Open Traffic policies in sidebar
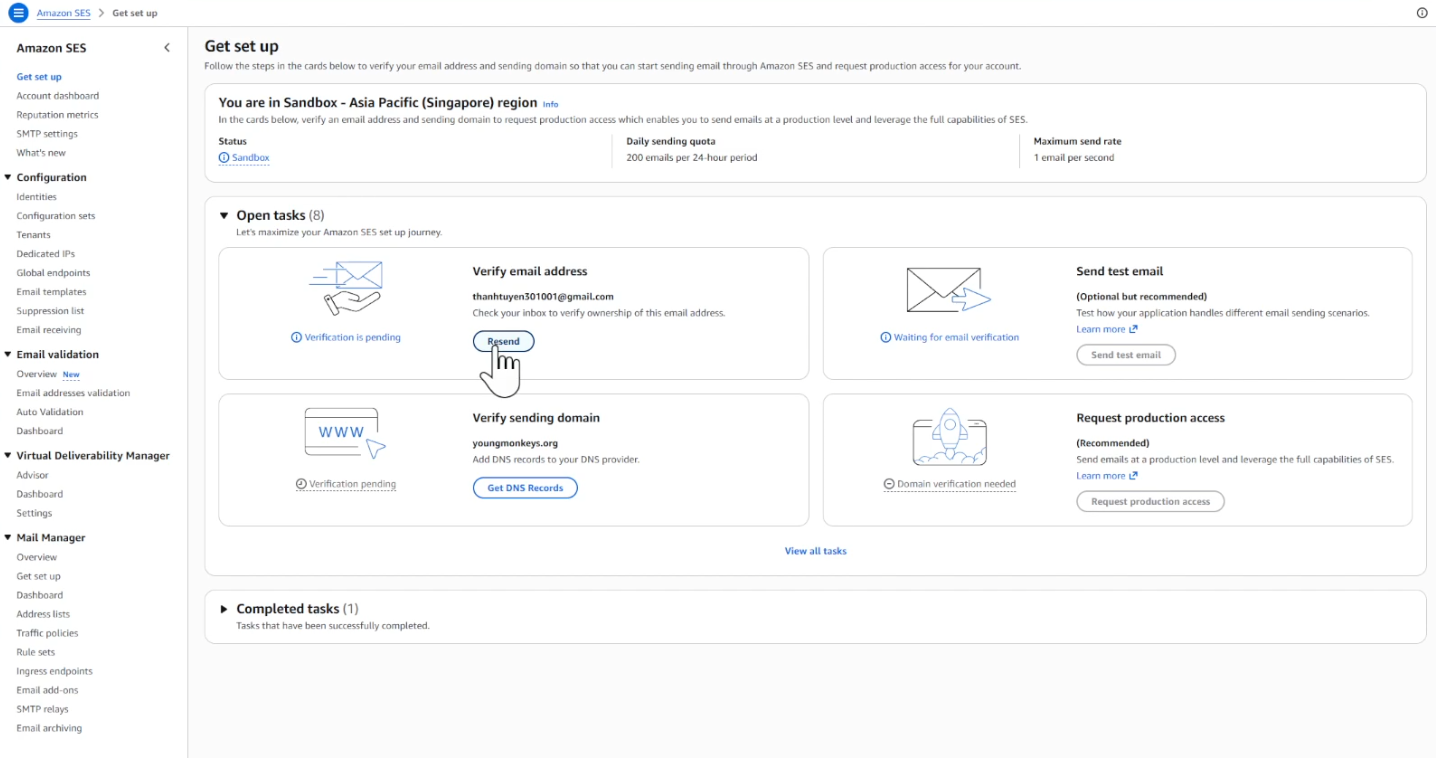Viewport: 1436px width, 758px height. pos(47,633)
